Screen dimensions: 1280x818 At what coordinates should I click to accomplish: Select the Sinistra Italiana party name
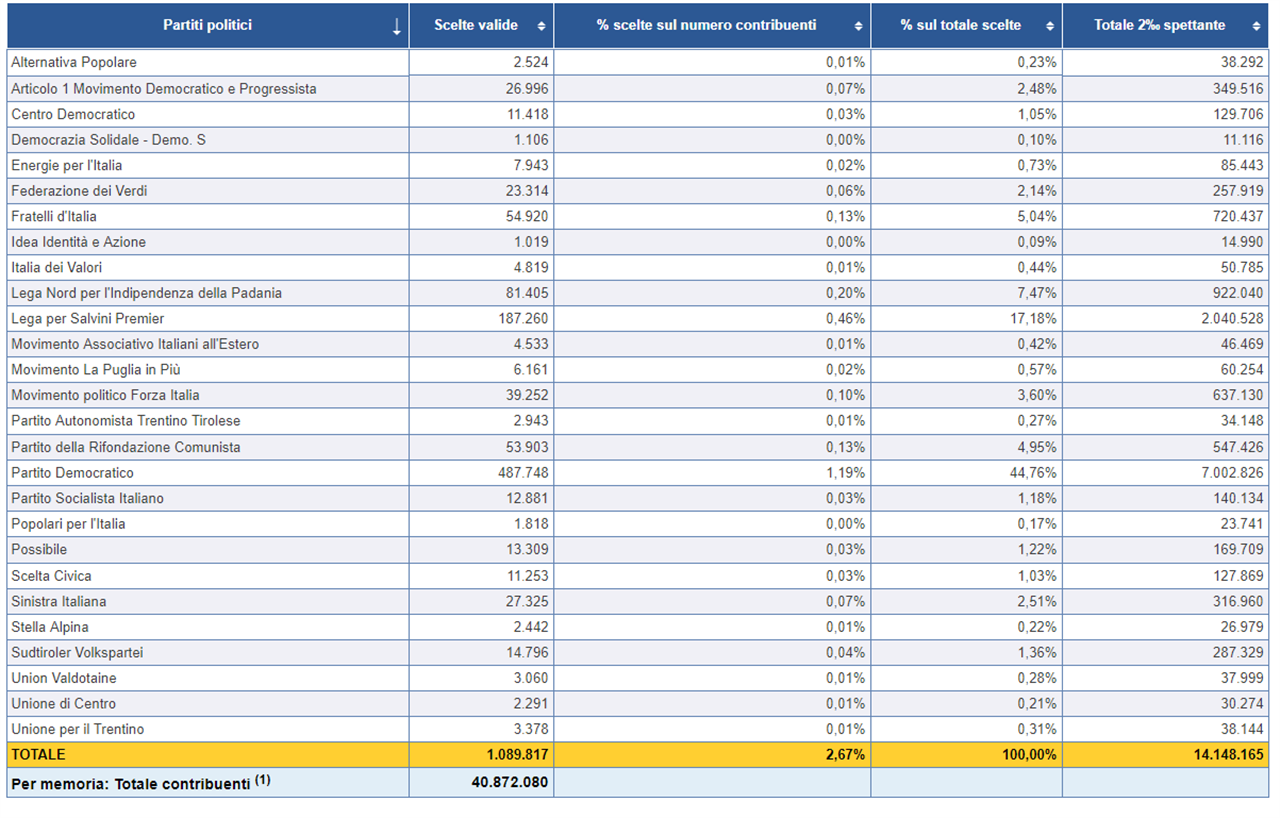click(59, 601)
